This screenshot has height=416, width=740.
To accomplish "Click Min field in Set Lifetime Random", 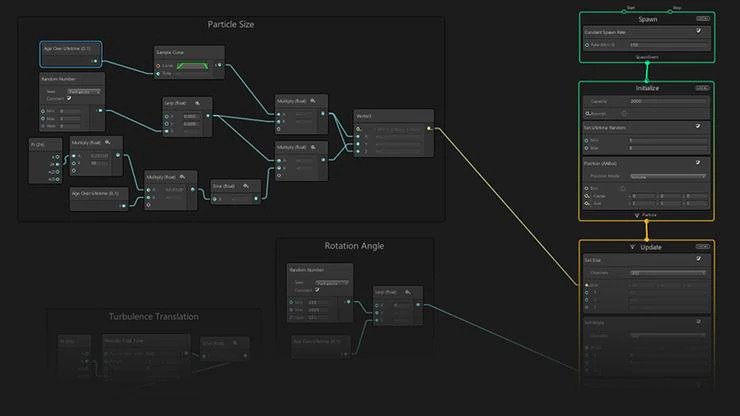I will [668, 140].
